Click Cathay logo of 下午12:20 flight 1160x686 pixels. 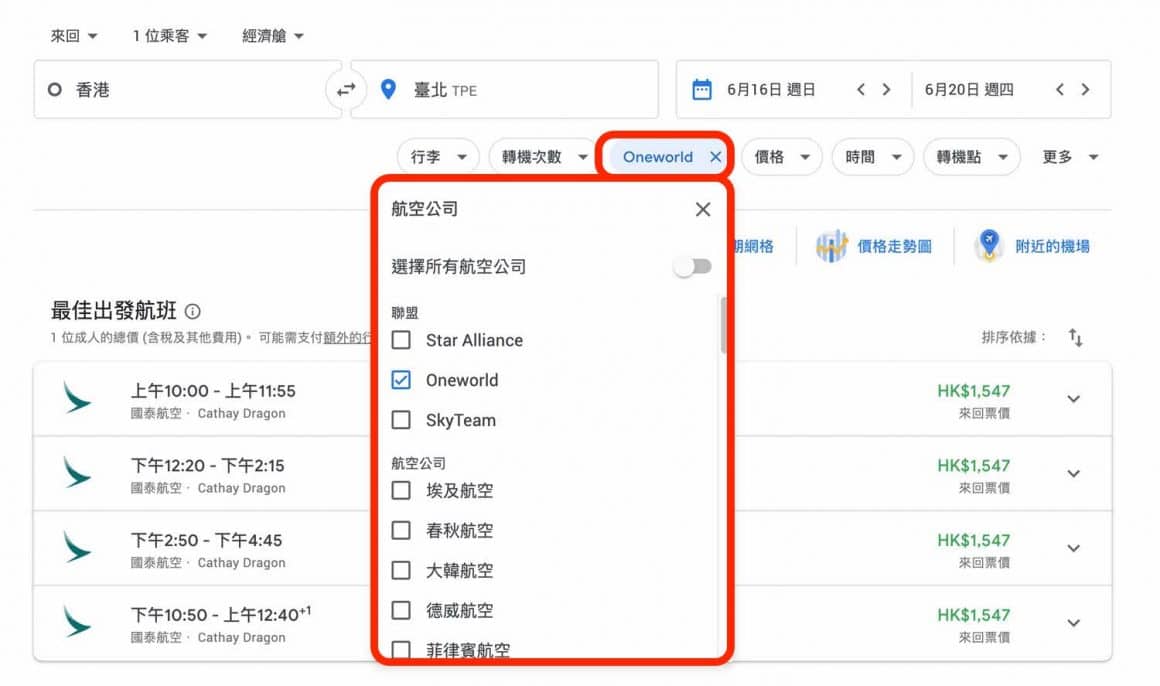tap(76, 473)
